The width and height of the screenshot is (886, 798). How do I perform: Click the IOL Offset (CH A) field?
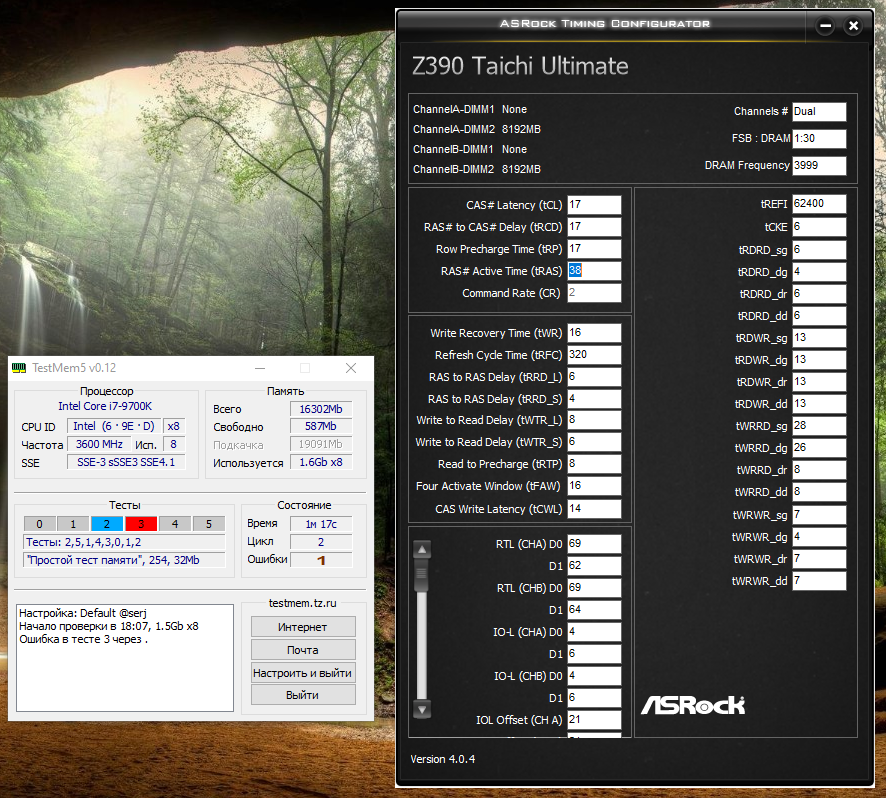[594, 720]
